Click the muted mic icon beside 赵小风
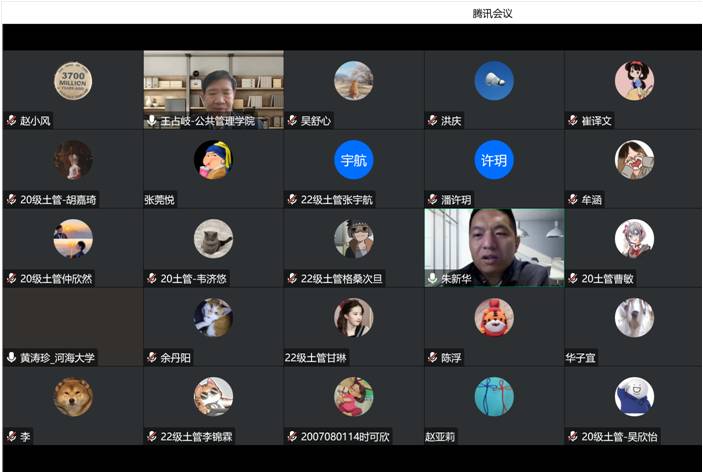The width and height of the screenshot is (703, 473). click(x=11, y=121)
